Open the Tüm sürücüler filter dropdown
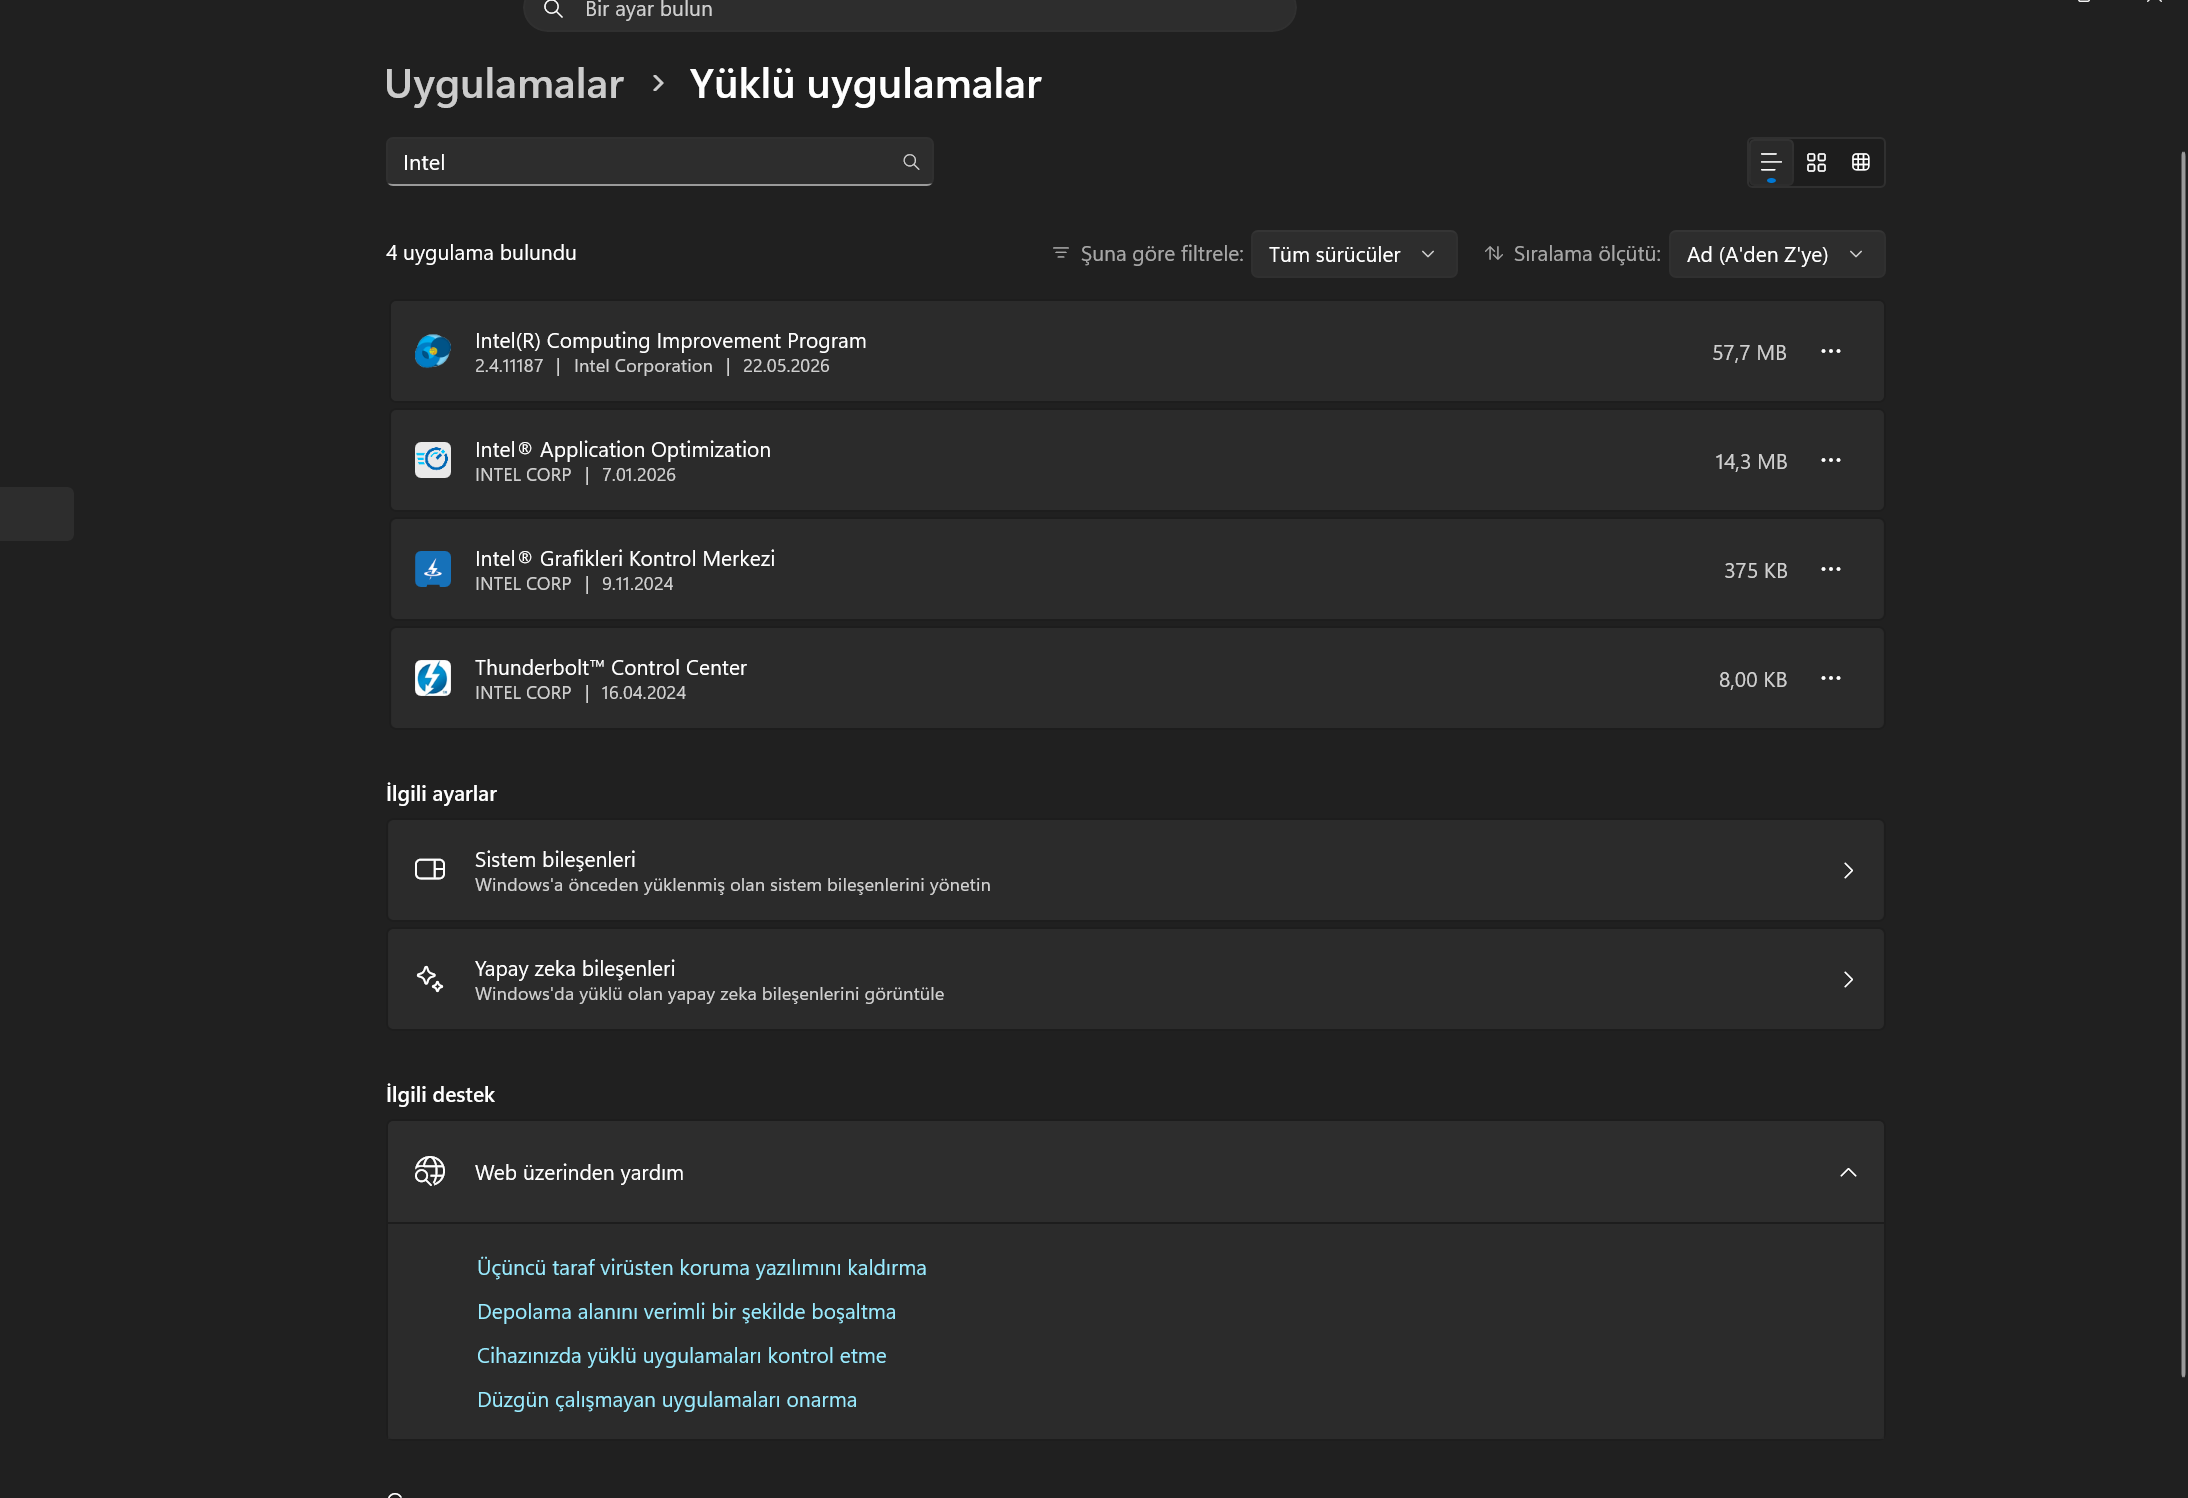Image resolution: width=2188 pixels, height=1498 pixels. [x=1353, y=254]
